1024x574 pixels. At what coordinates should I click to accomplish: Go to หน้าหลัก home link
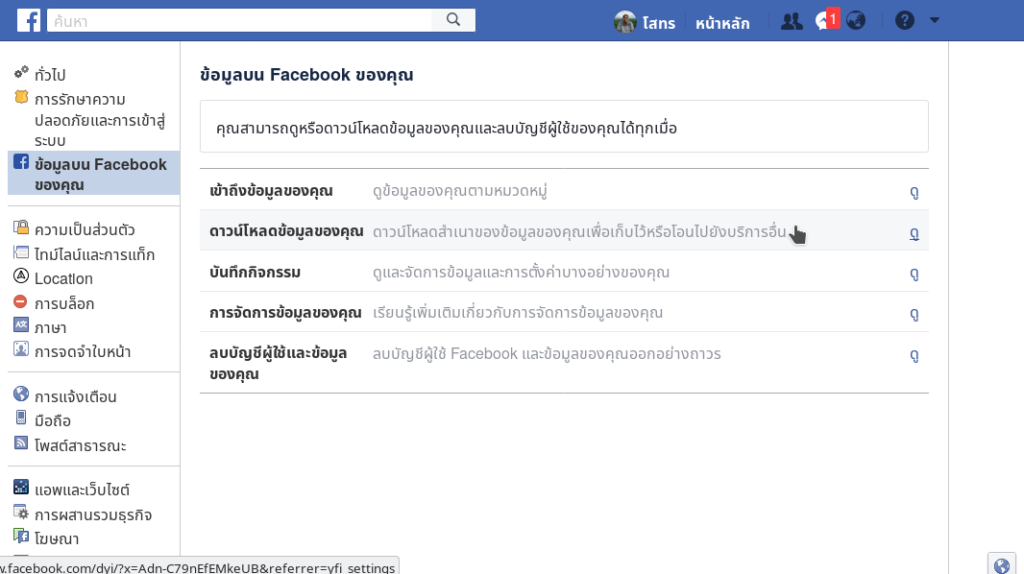(x=722, y=23)
